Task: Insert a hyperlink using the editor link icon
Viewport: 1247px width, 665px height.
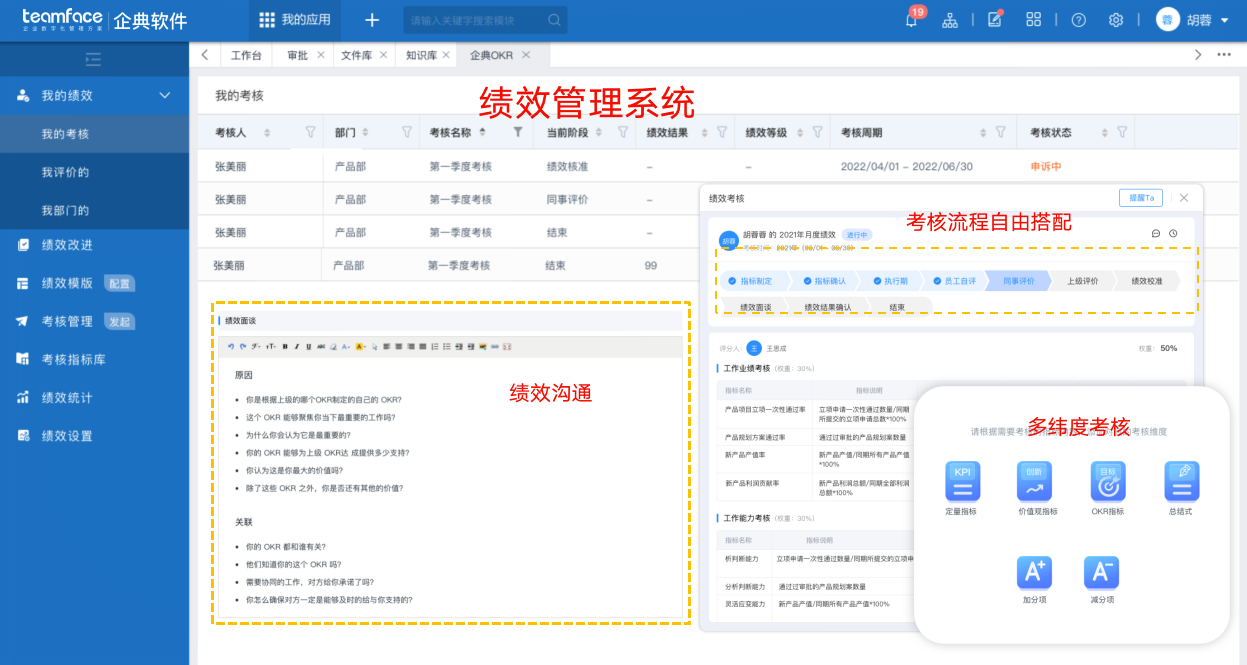Action: [497, 347]
